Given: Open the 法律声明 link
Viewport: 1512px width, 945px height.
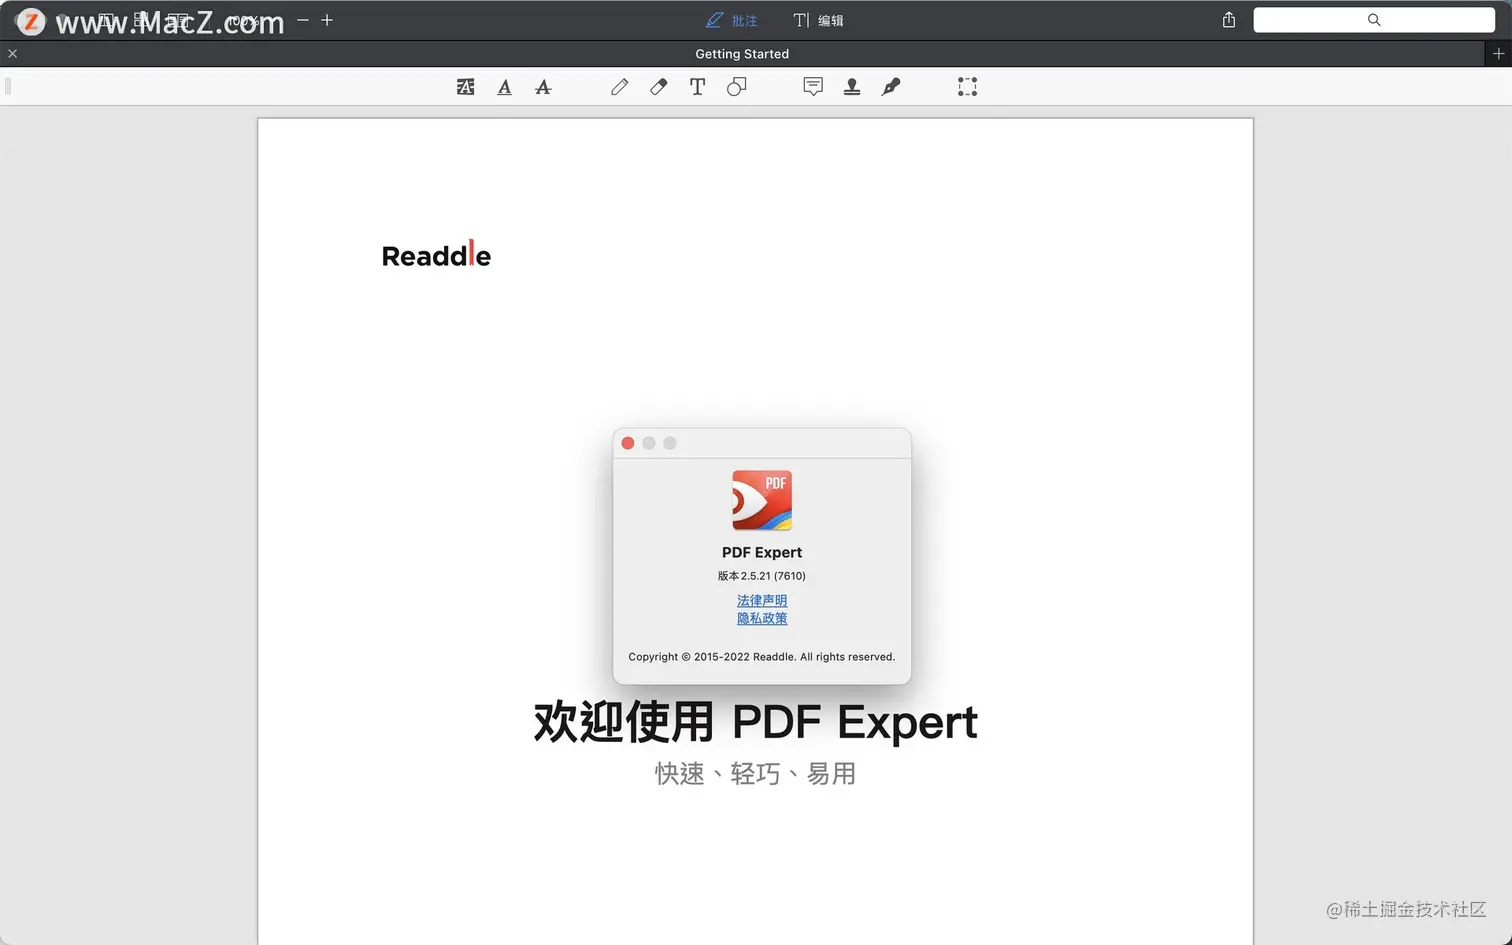Looking at the screenshot, I should pos(761,600).
